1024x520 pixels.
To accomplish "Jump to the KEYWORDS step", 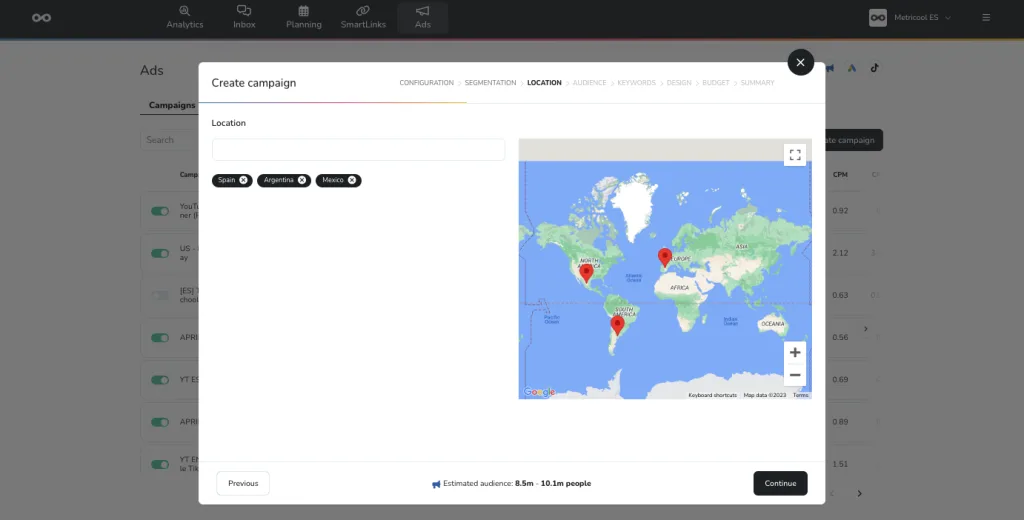I will [x=636, y=83].
